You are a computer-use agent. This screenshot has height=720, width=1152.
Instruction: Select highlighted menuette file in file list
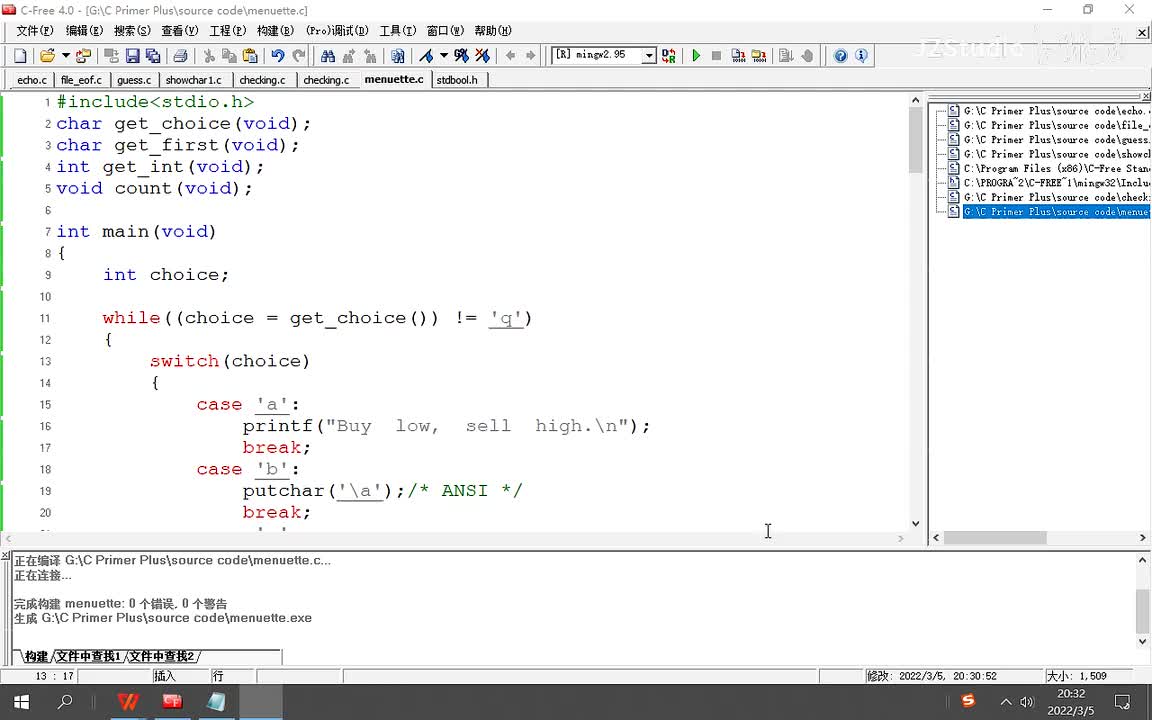(1056, 212)
